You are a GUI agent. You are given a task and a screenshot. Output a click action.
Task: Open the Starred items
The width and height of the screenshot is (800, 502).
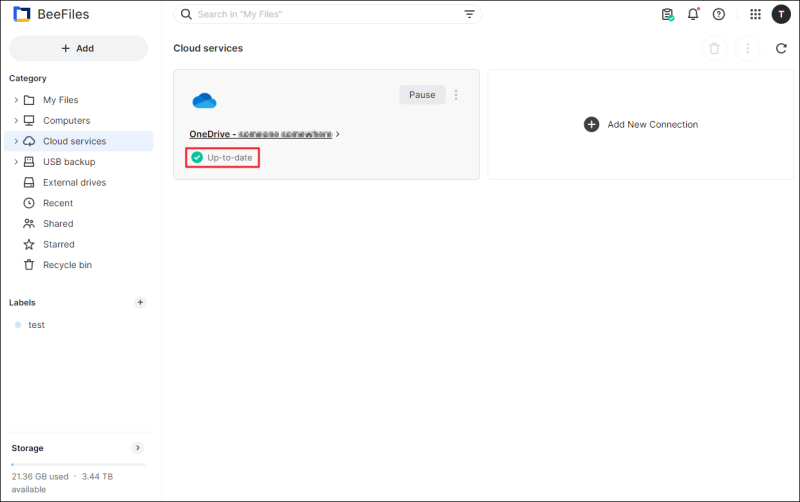pos(59,244)
